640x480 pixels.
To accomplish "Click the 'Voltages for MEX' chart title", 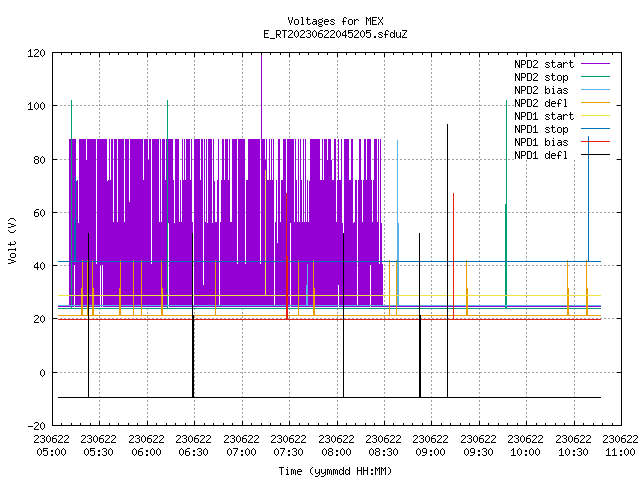I will (x=335, y=21).
